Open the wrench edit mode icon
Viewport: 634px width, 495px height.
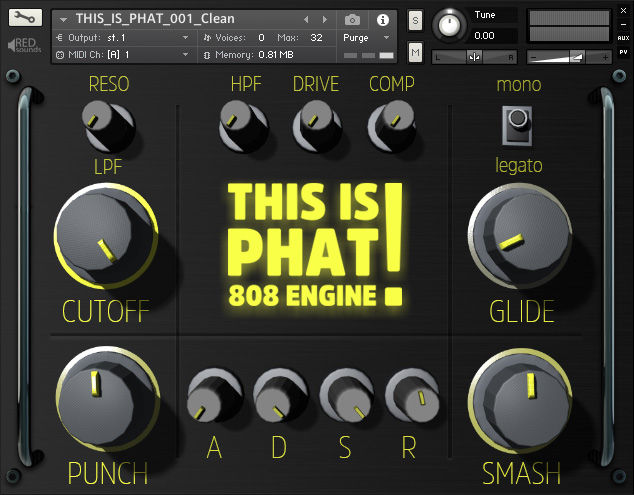tap(26, 19)
